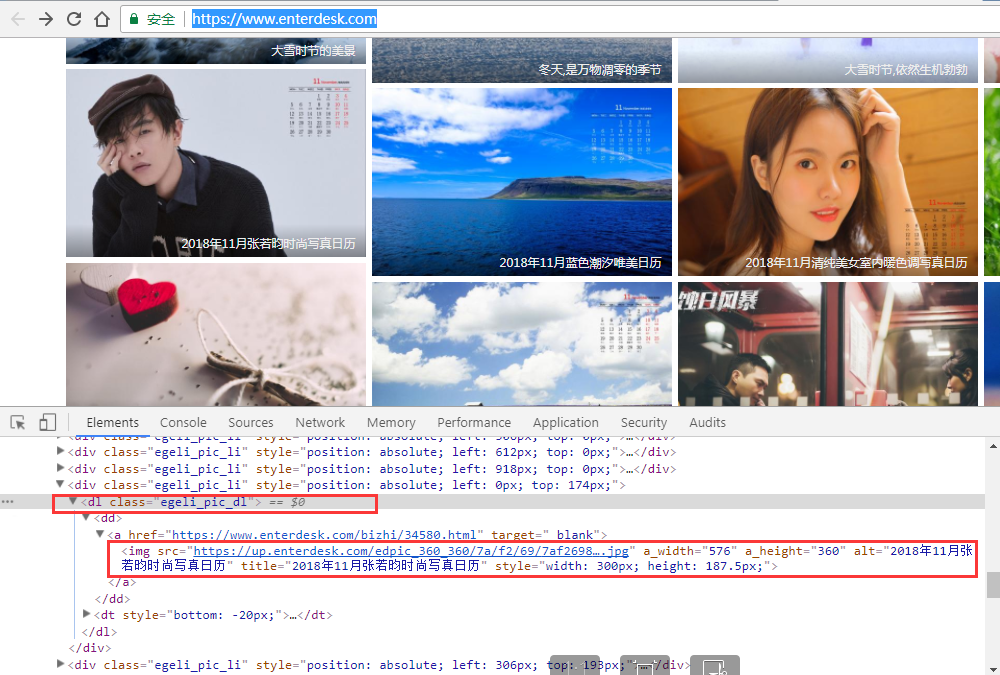Click the DevTools Elements panel scrollbar thumb
Image resolution: width=1000 pixels, height=675 pixels.
click(993, 584)
